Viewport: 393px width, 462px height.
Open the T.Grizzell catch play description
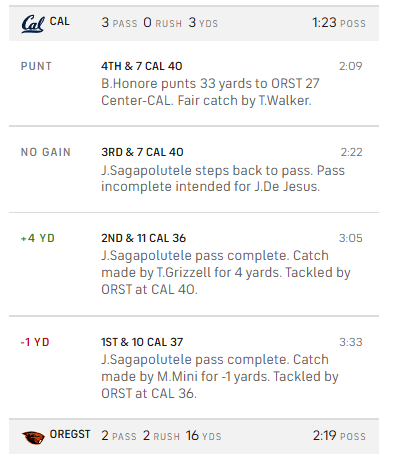(x=226, y=272)
